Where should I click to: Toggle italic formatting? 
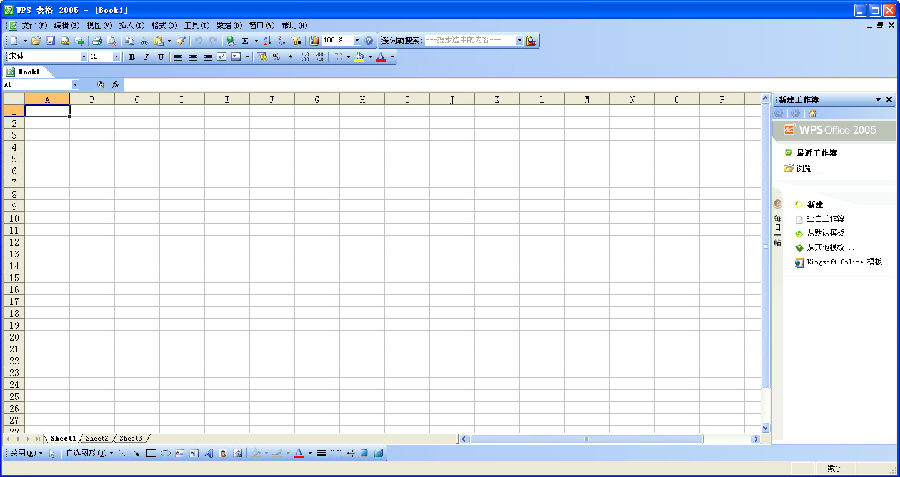point(146,57)
